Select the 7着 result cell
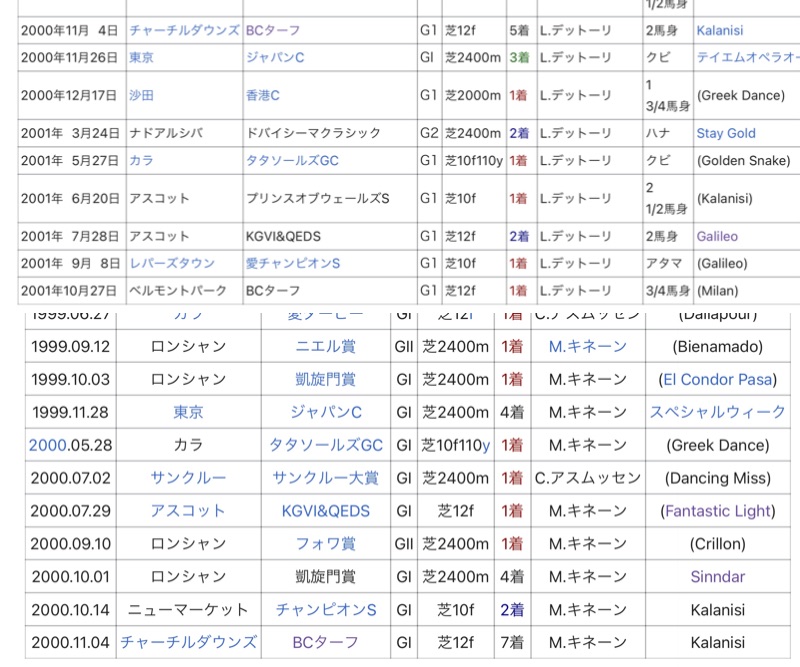This screenshot has width=800, height=667. pyautogui.click(x=512, y=643)
